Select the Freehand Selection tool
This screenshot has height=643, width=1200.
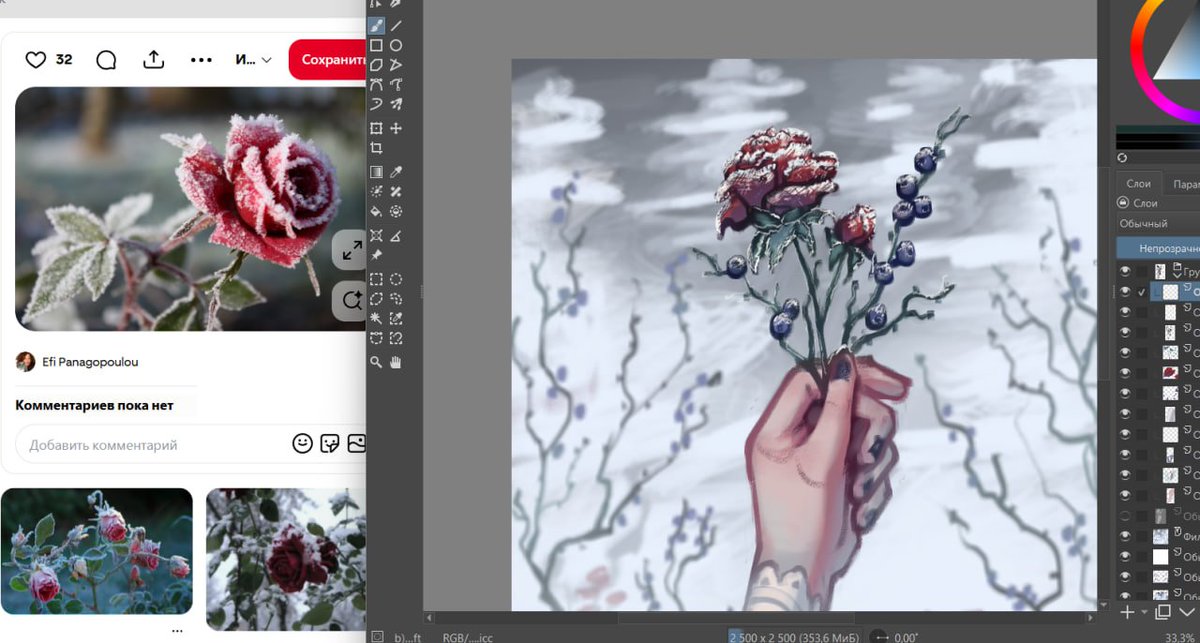click(396, 299)
